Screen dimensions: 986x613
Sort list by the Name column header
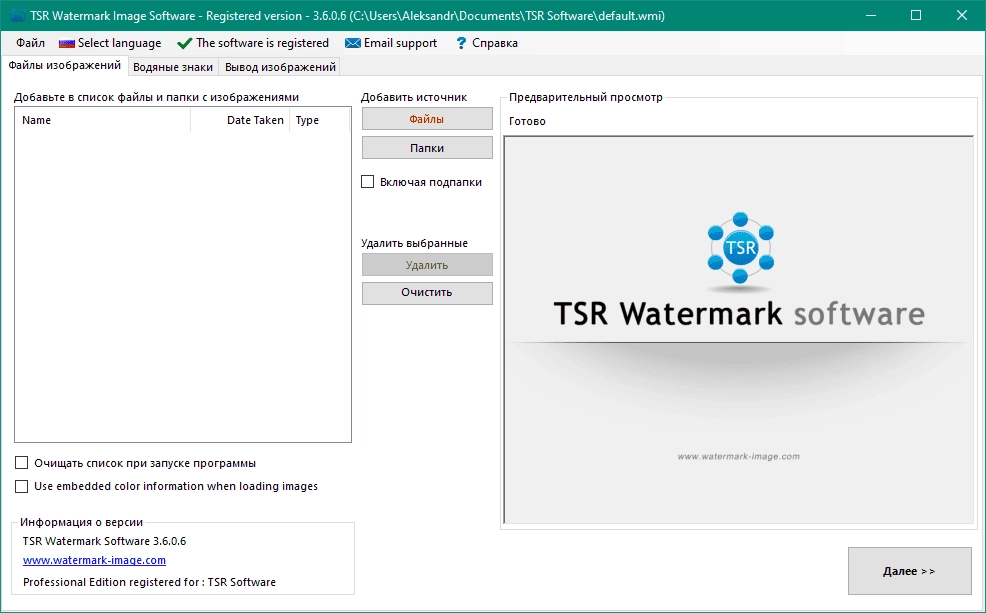point(103,120)
